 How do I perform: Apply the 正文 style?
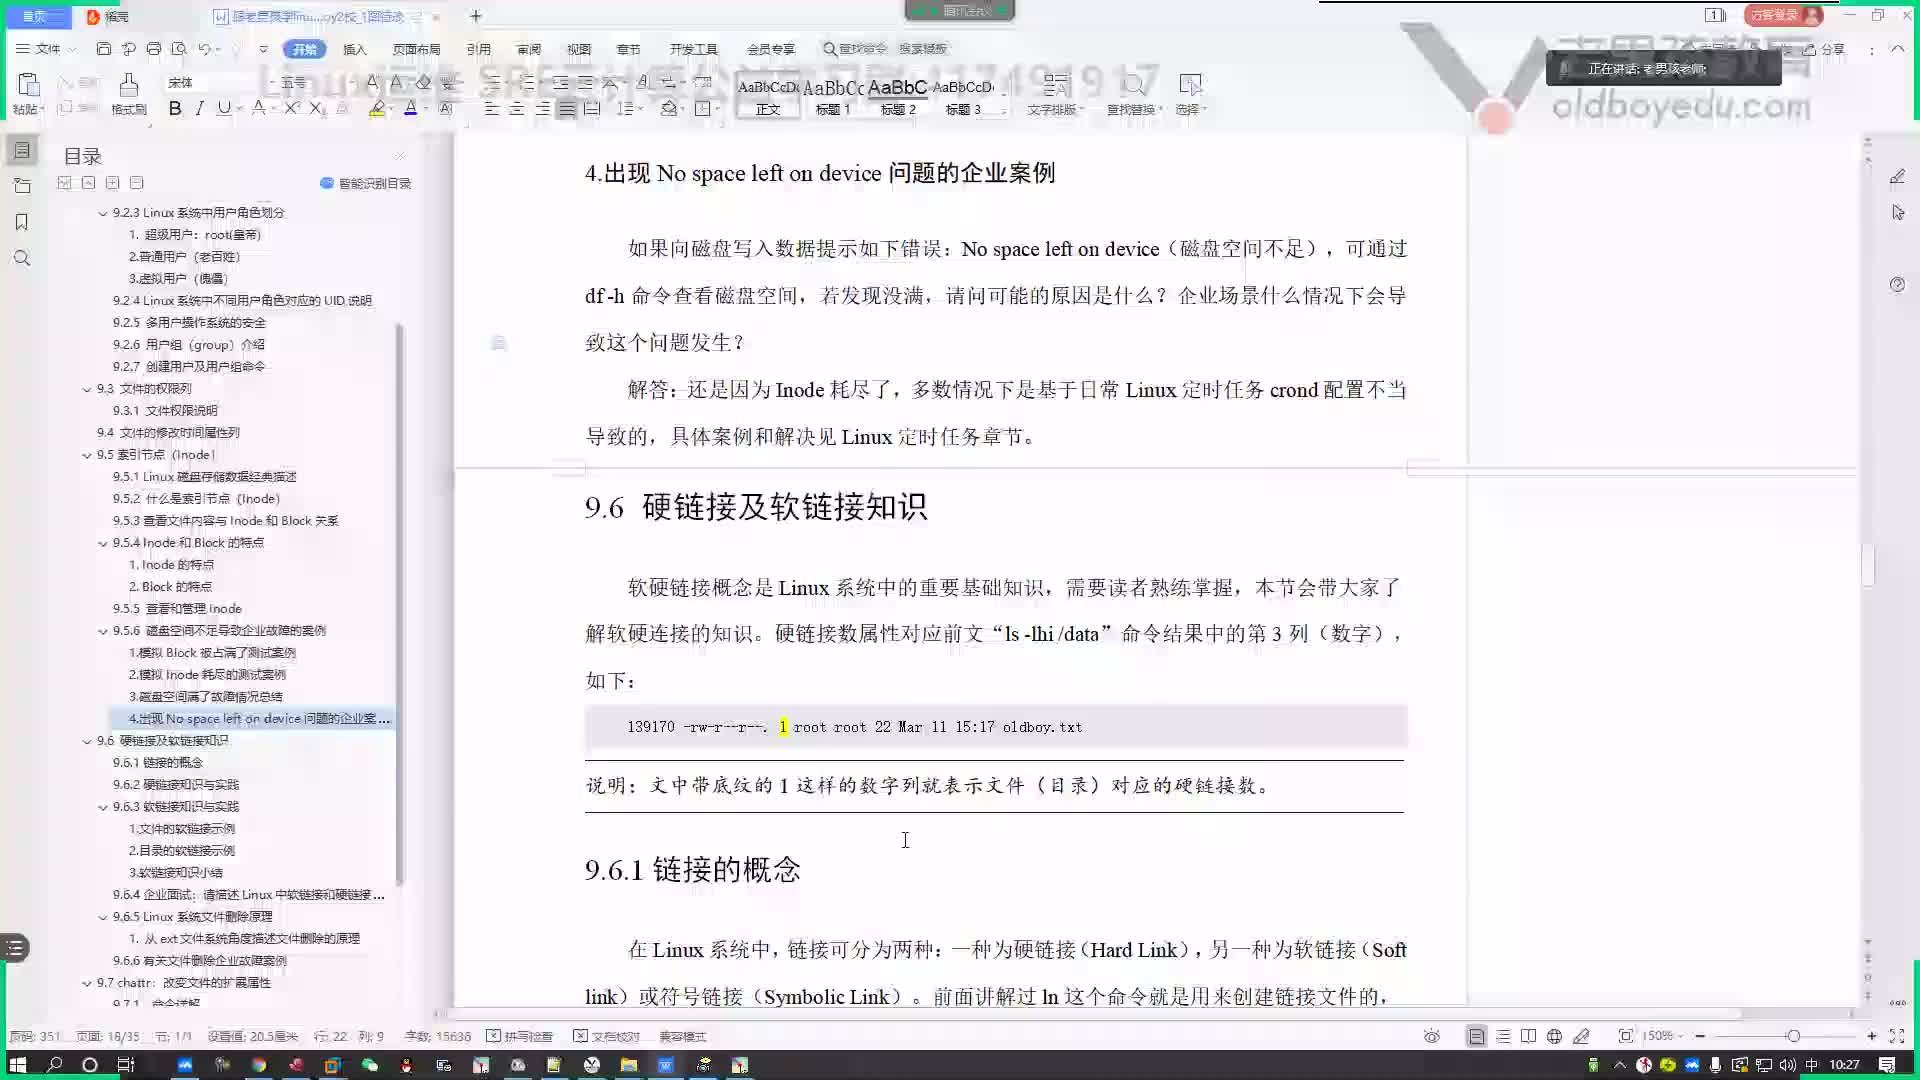pos(768,97)
